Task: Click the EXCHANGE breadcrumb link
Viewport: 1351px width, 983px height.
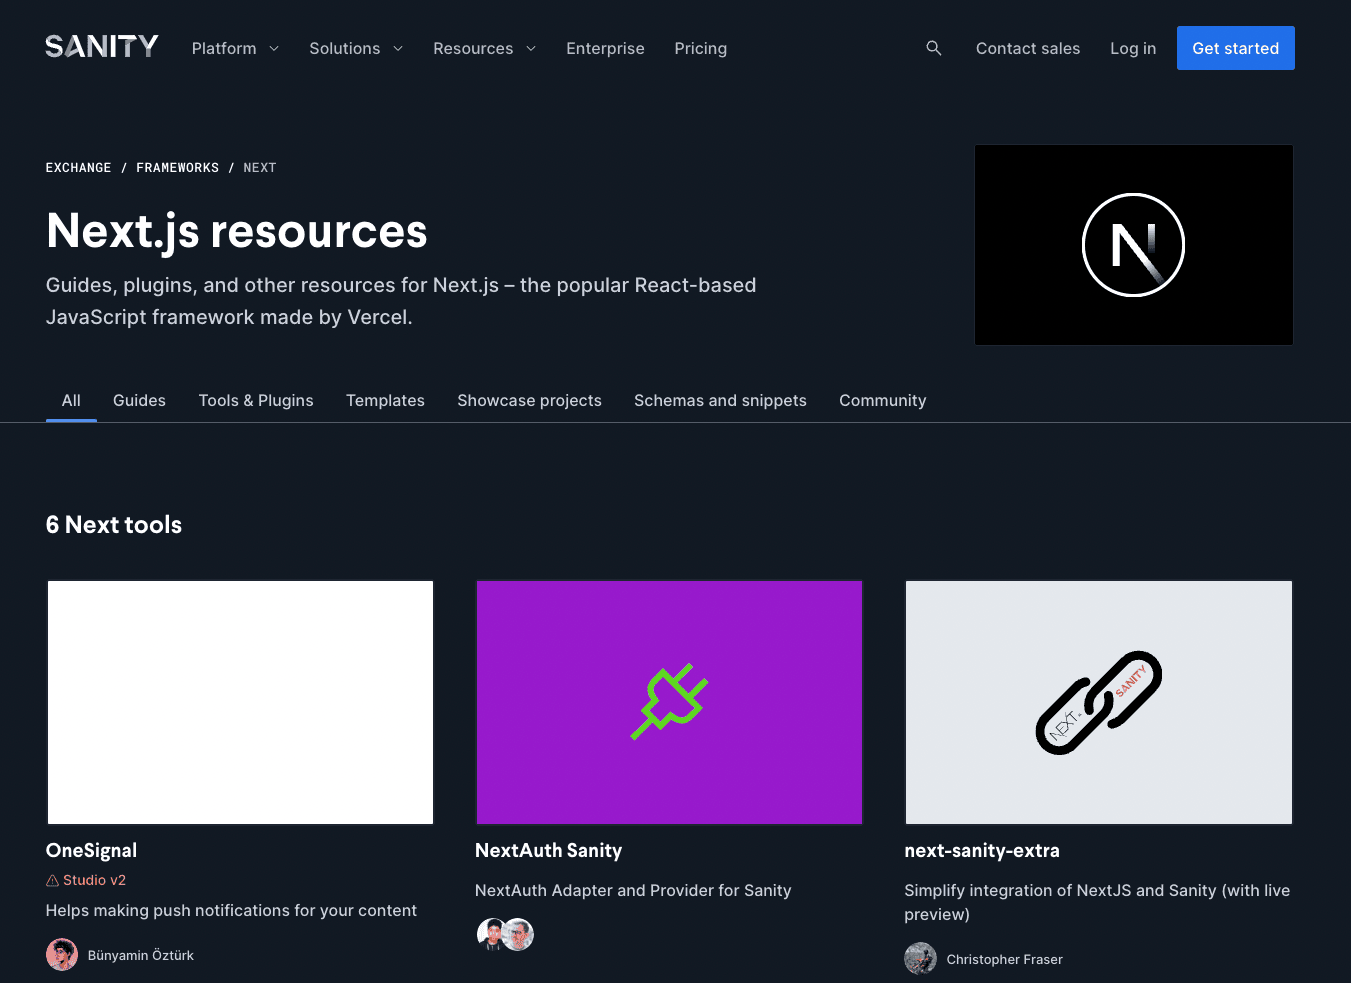Action: (x=78, y=167)
